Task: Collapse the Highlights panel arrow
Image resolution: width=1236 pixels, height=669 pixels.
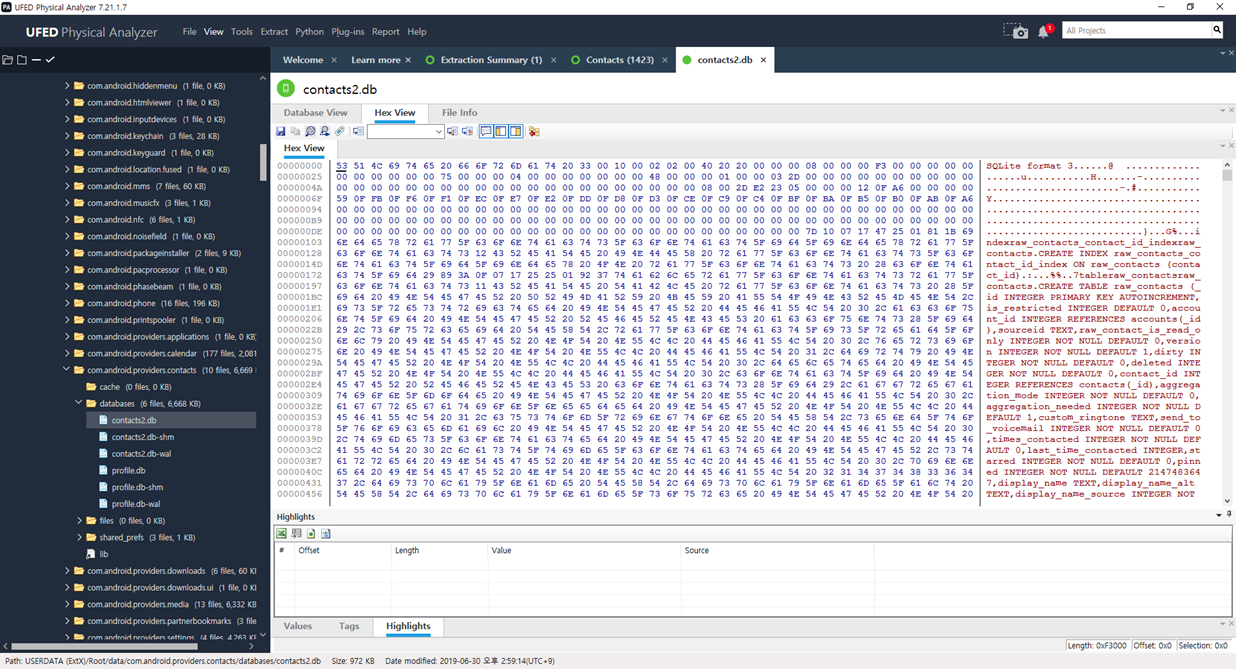Action: pyautogui.click(x=1220, y=515)
